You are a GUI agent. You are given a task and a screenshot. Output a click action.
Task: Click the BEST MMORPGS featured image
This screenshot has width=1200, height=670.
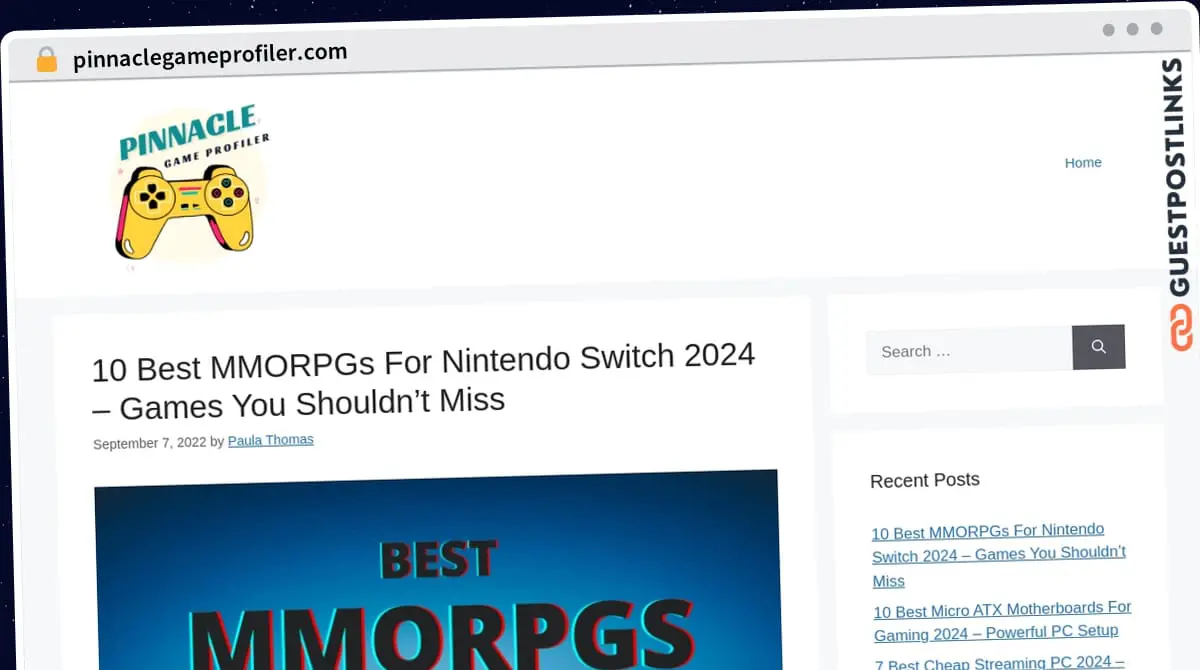434,575
